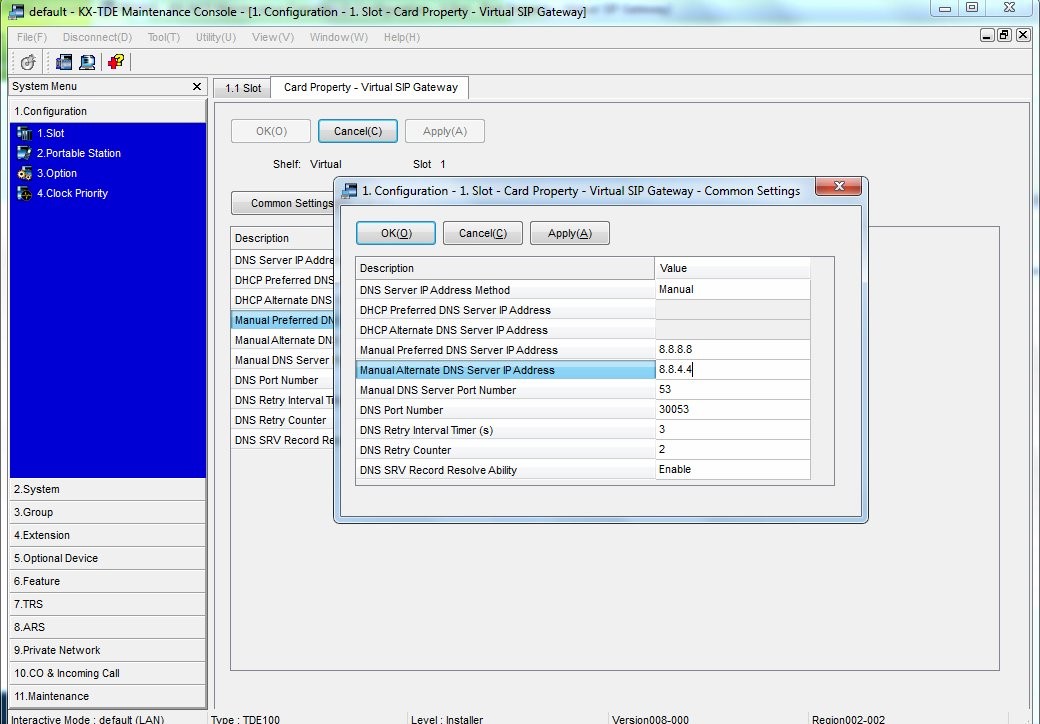Screen dimensions: 1040x724
Task: Expand the 3.Group section
Action: [108, 513]
